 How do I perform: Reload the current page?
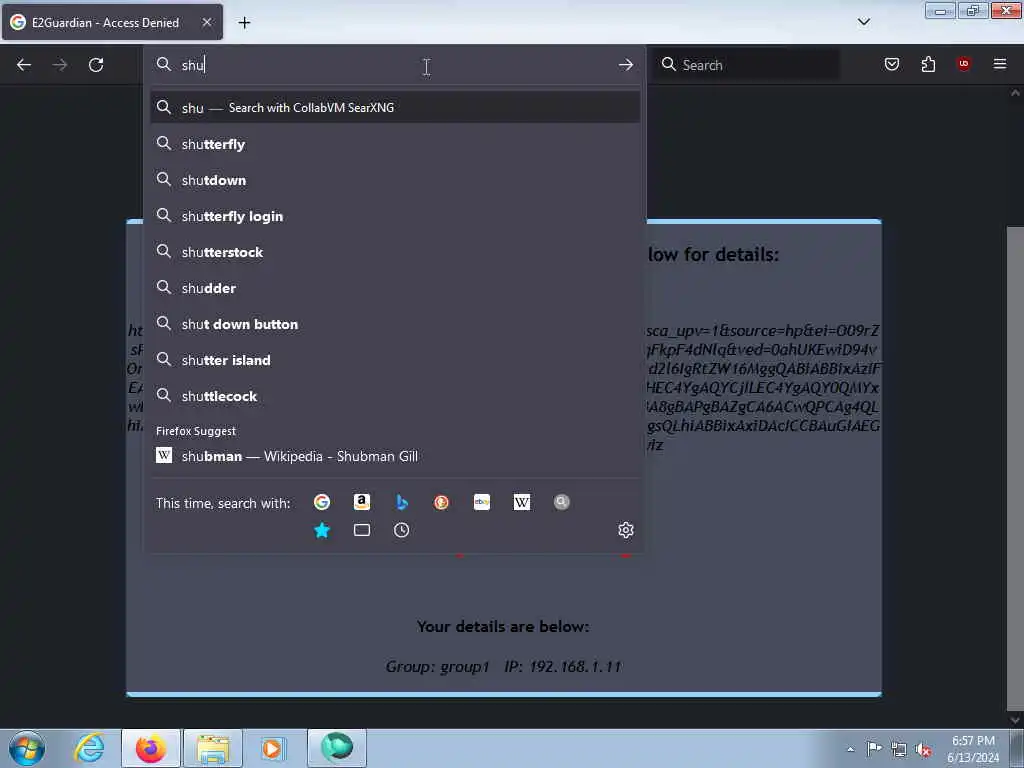click(x=96, y=65)
